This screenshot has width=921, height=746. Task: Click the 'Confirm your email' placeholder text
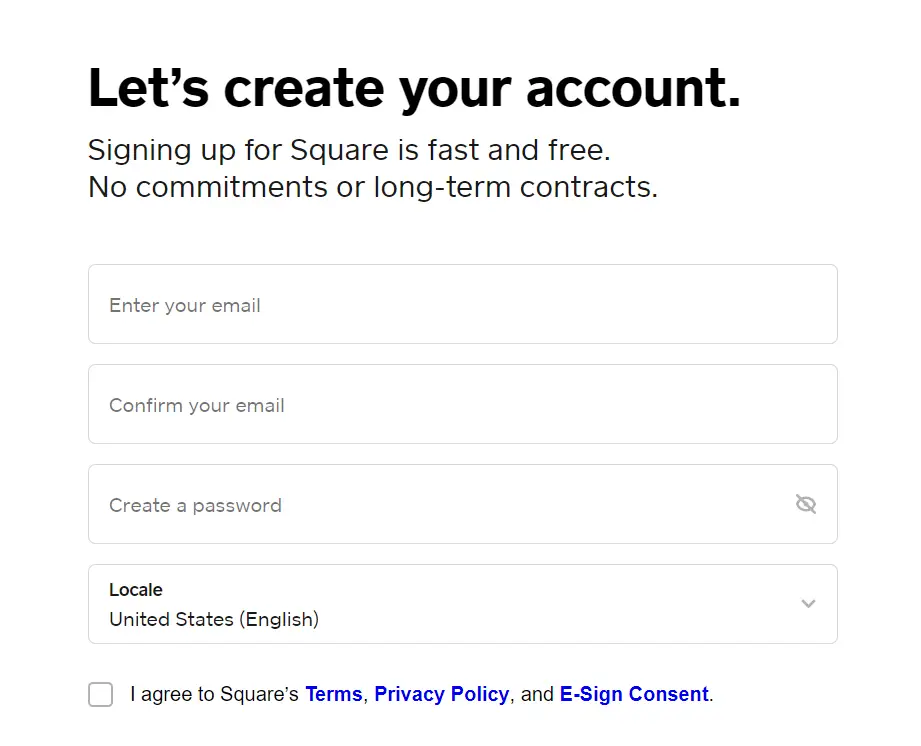pyautogui.click(x=197, y=405)
